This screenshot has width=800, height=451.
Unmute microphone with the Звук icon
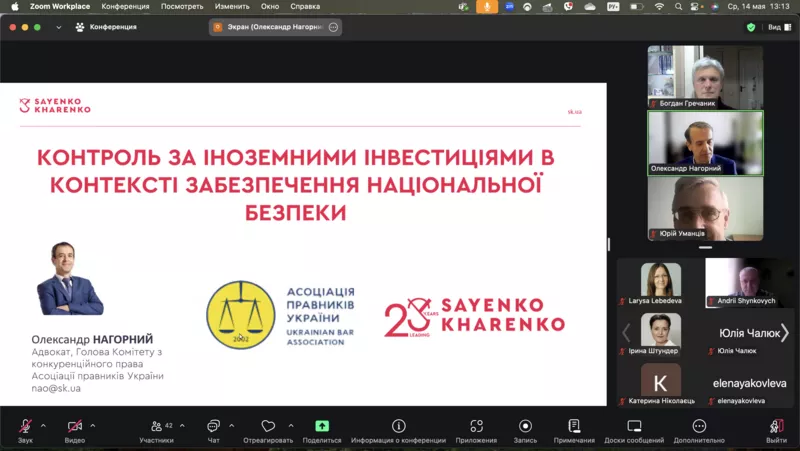pos(25,426)
